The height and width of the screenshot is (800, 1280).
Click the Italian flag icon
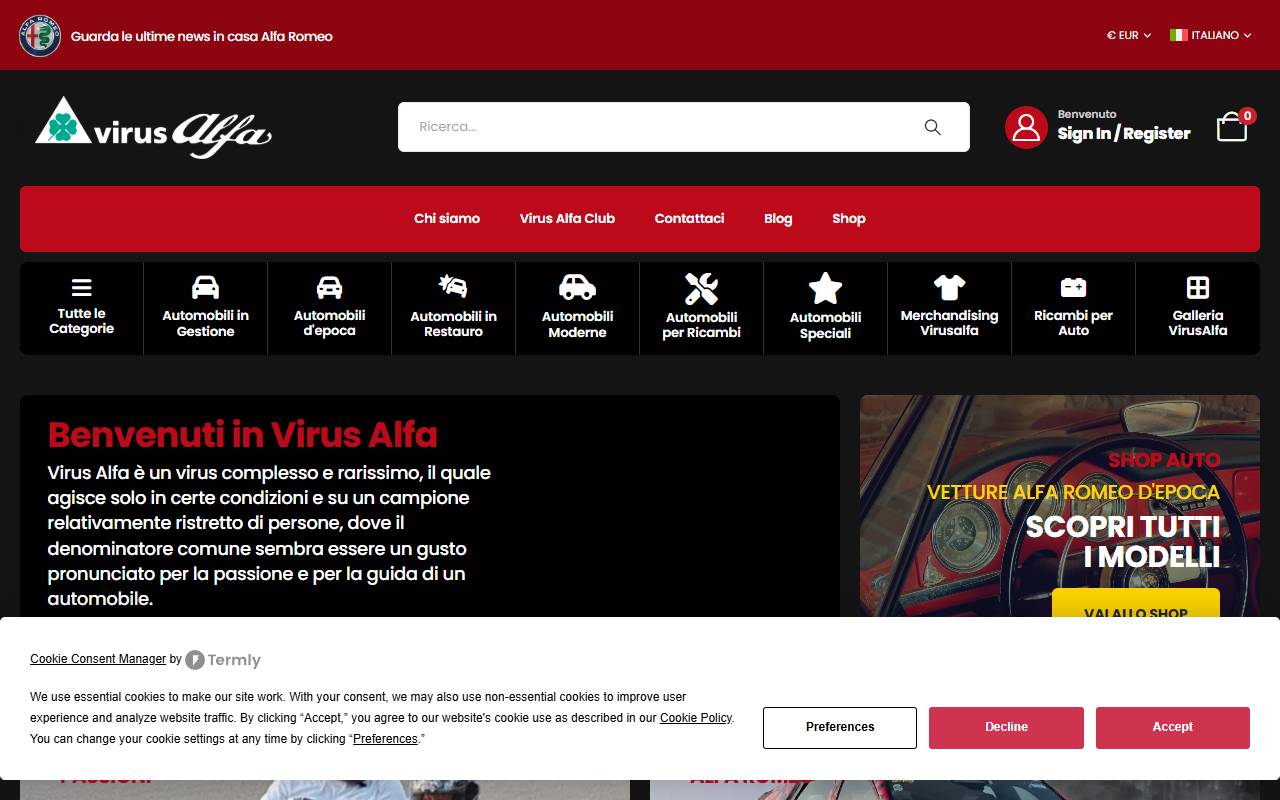(x=1179, y=35)
